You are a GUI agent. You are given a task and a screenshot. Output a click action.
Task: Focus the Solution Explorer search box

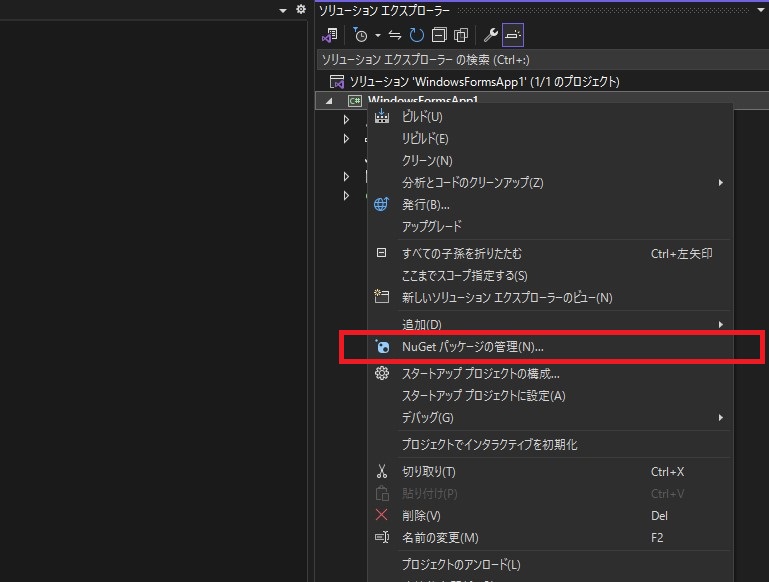click(x=542, y=60)
